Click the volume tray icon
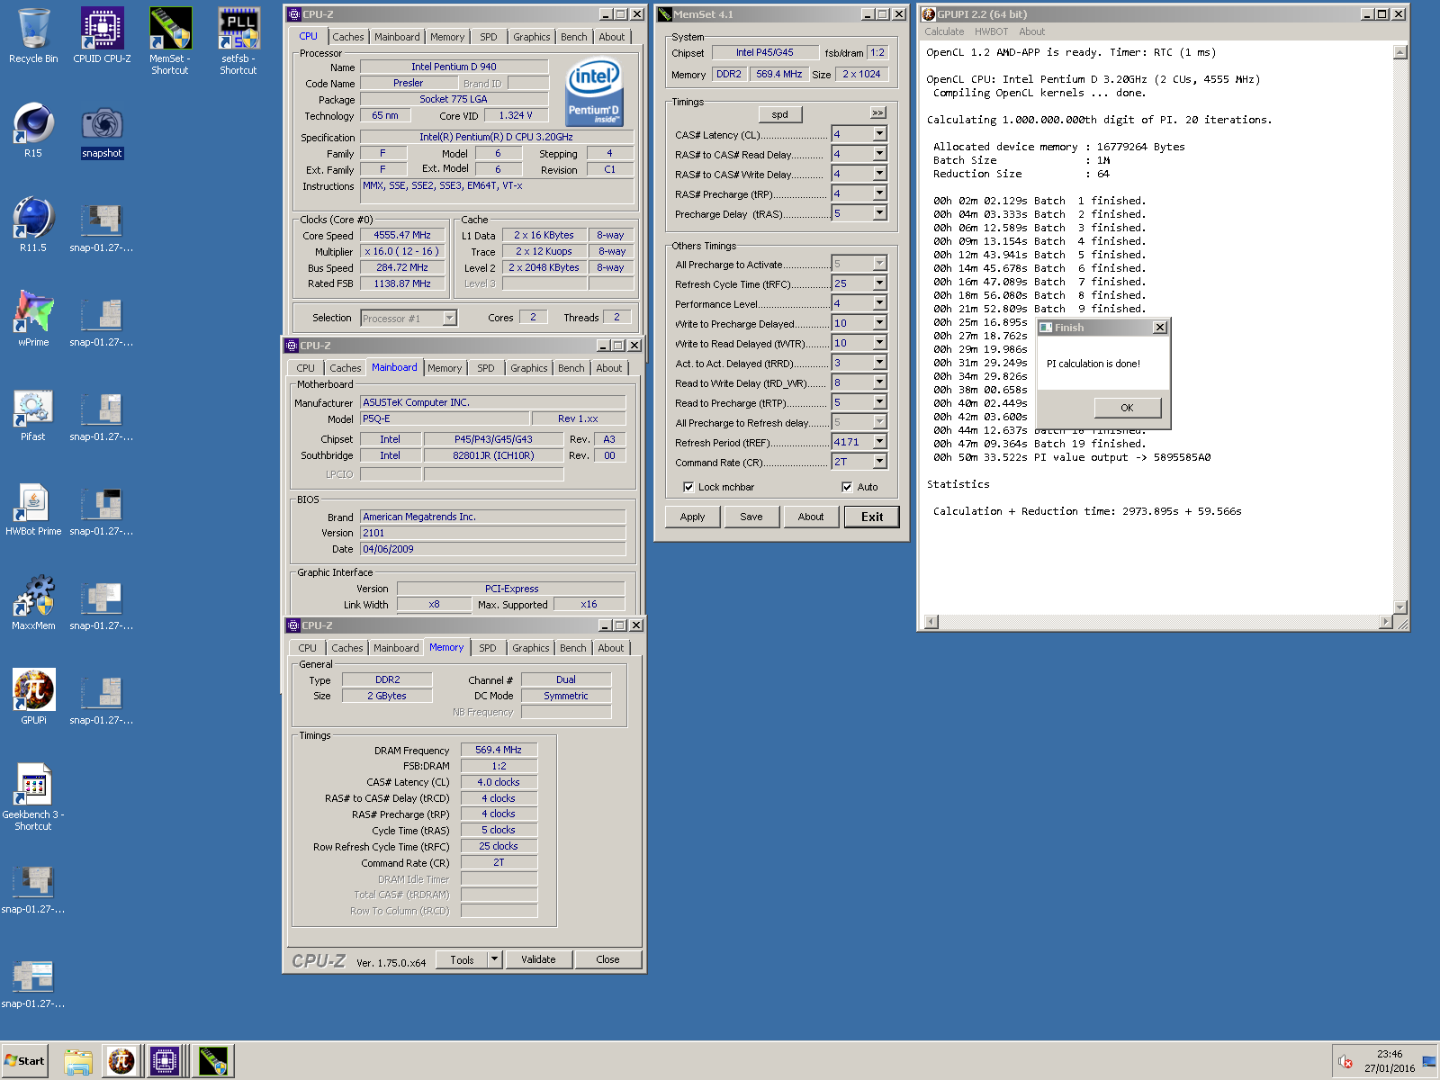This screenshot has height=1080, width=1440. tap(1346, 1061)
